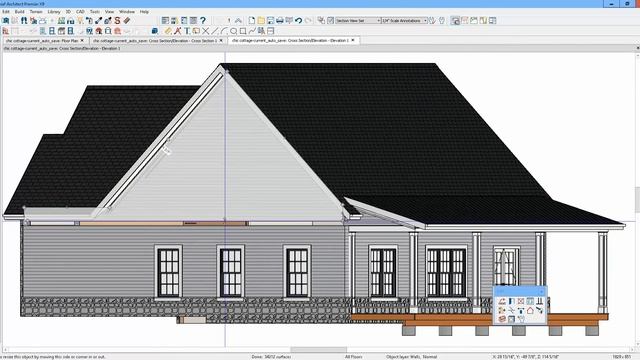The image size is (640, 360).
Task: Open the Build menu
Action: (x=19, y=12)
